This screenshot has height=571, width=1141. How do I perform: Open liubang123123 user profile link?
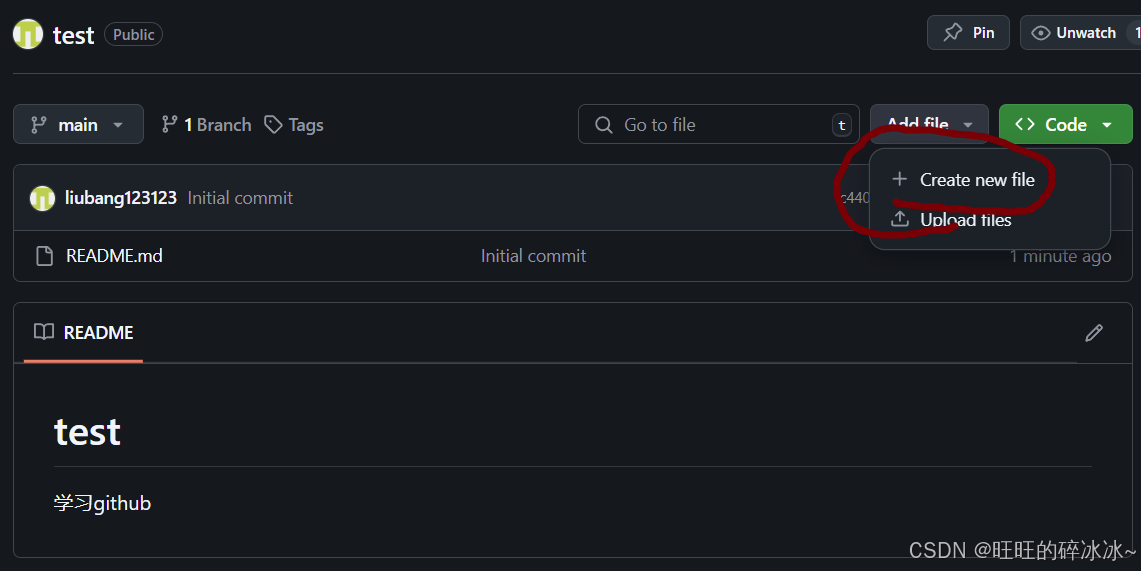coord(121,198)
